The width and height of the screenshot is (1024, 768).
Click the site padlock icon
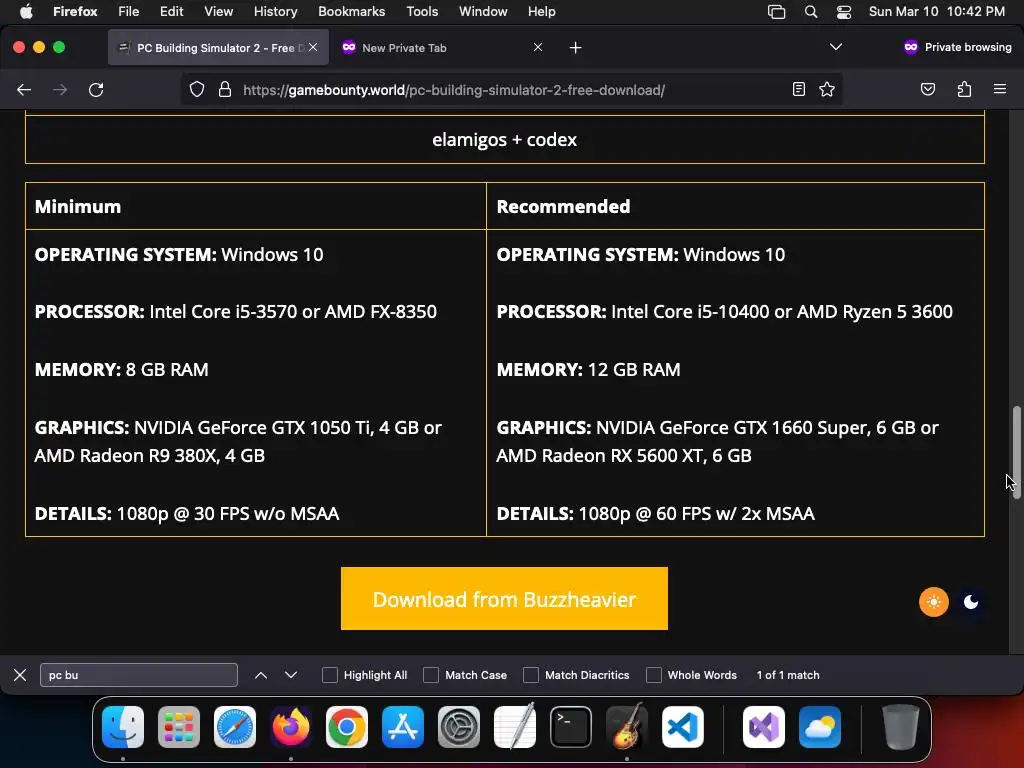point(225,89)
